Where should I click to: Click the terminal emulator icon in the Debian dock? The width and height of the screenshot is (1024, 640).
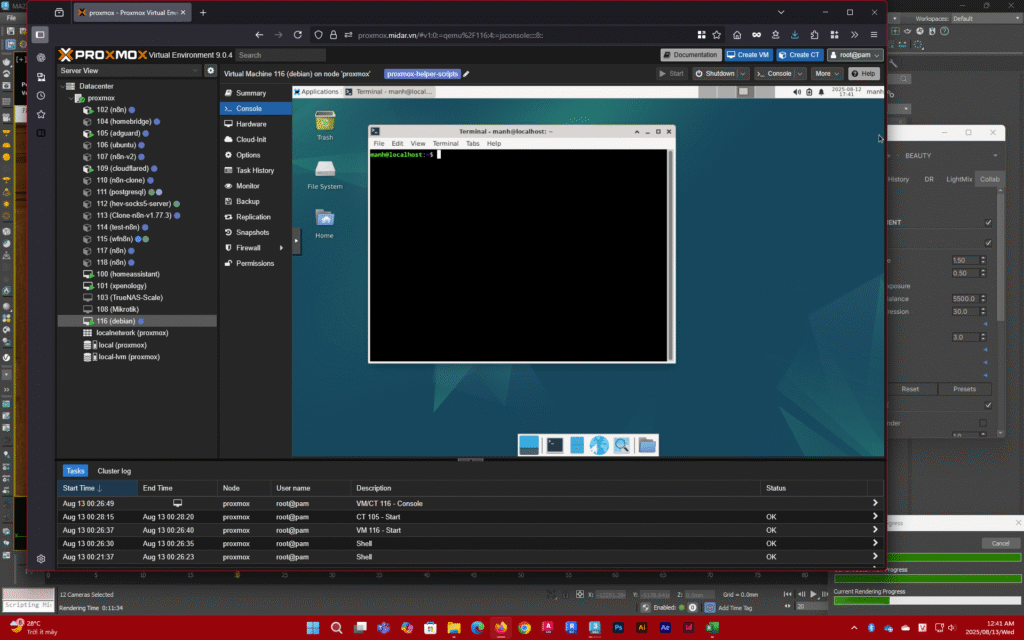(554, 445)
